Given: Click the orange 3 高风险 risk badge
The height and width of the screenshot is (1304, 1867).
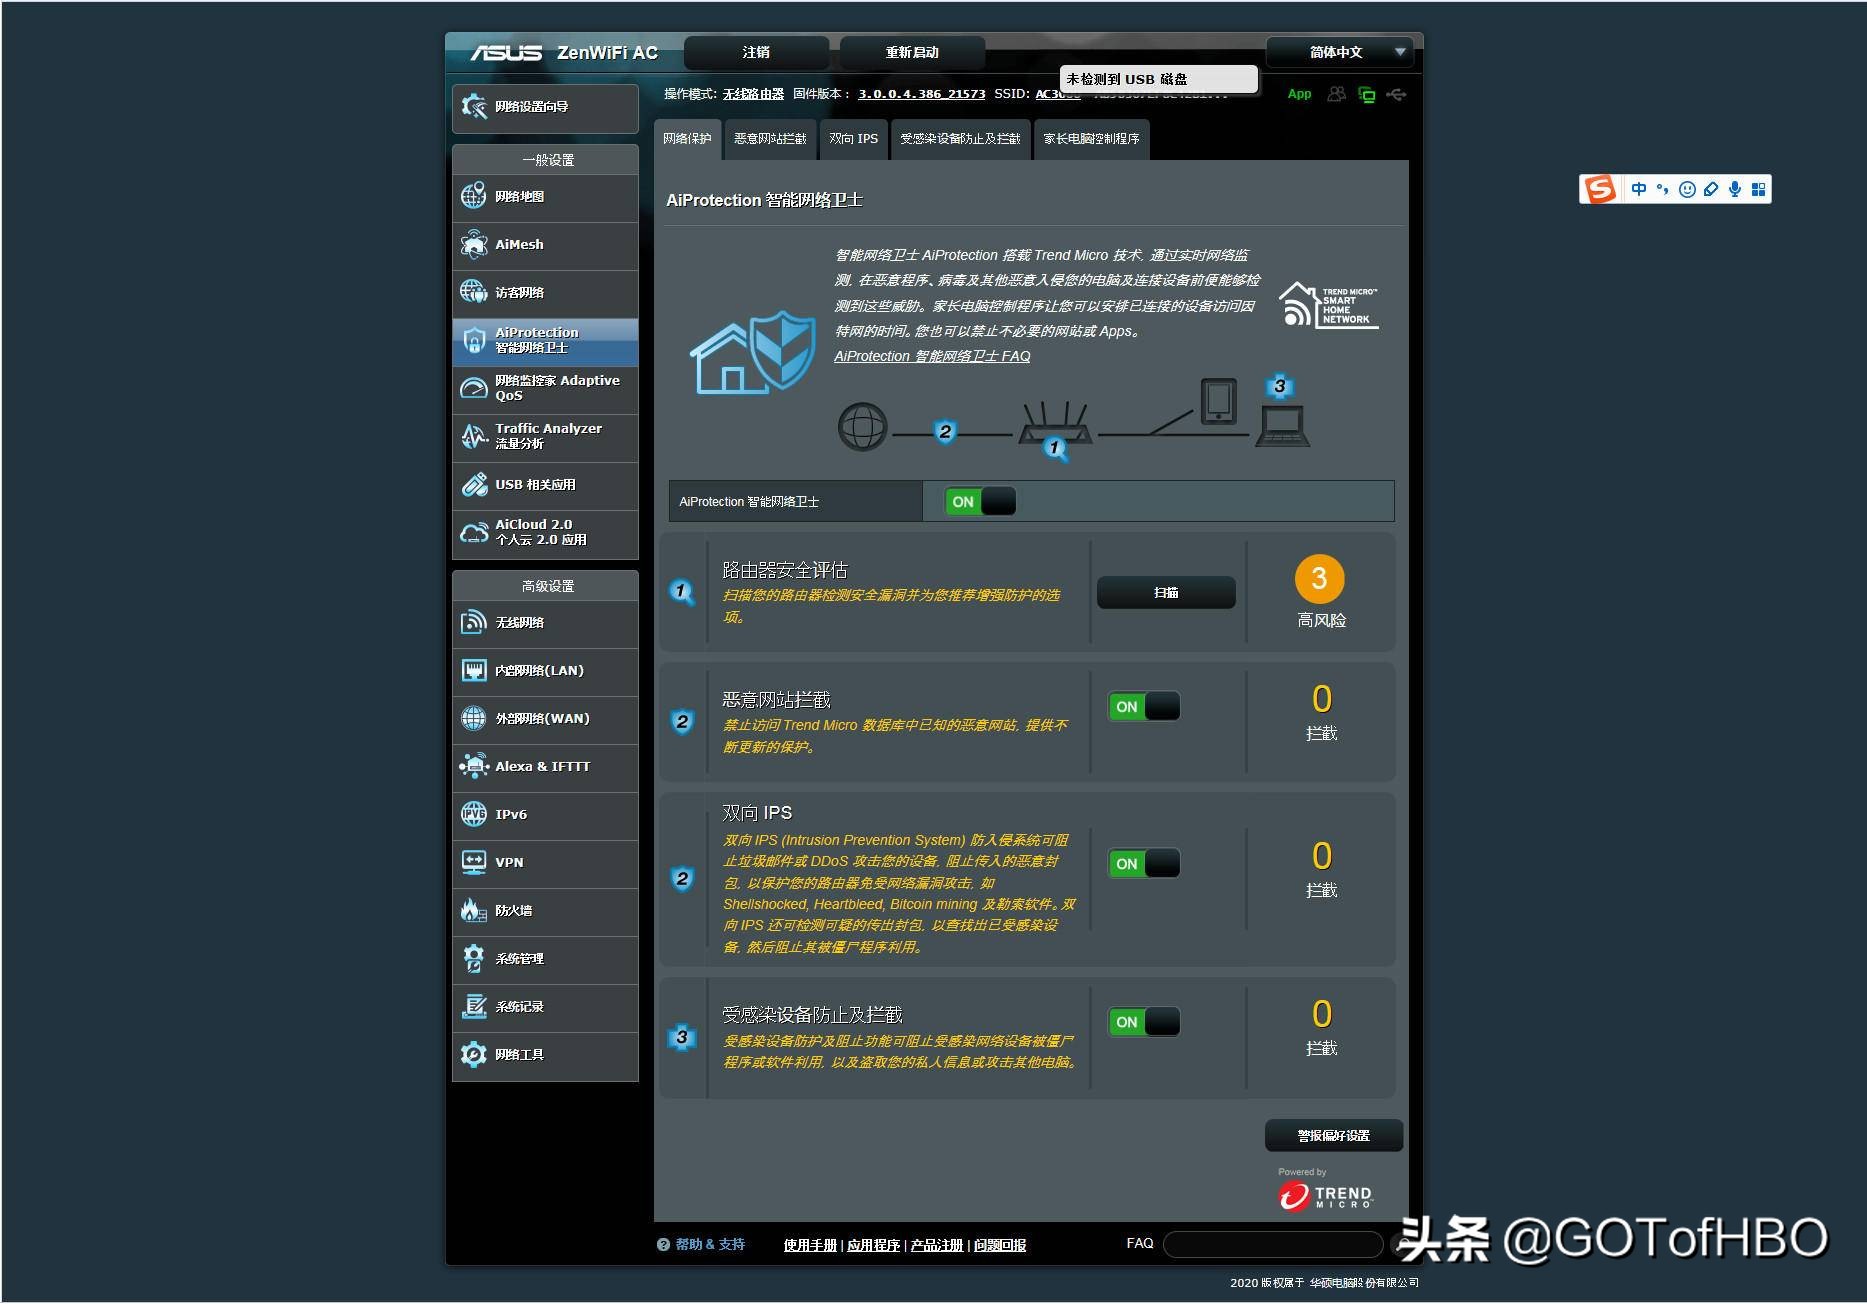Looking at the screenshot, I should (1319, 579).
